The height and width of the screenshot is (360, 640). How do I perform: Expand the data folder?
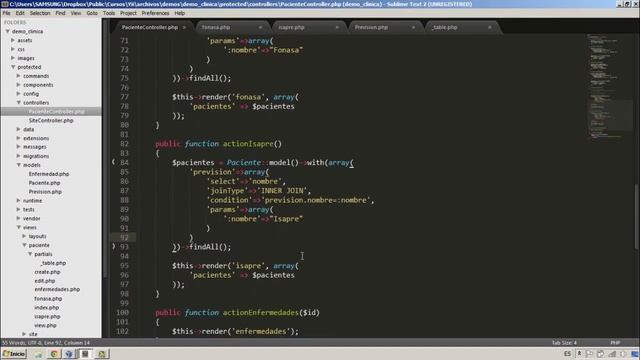pos(19,129)
